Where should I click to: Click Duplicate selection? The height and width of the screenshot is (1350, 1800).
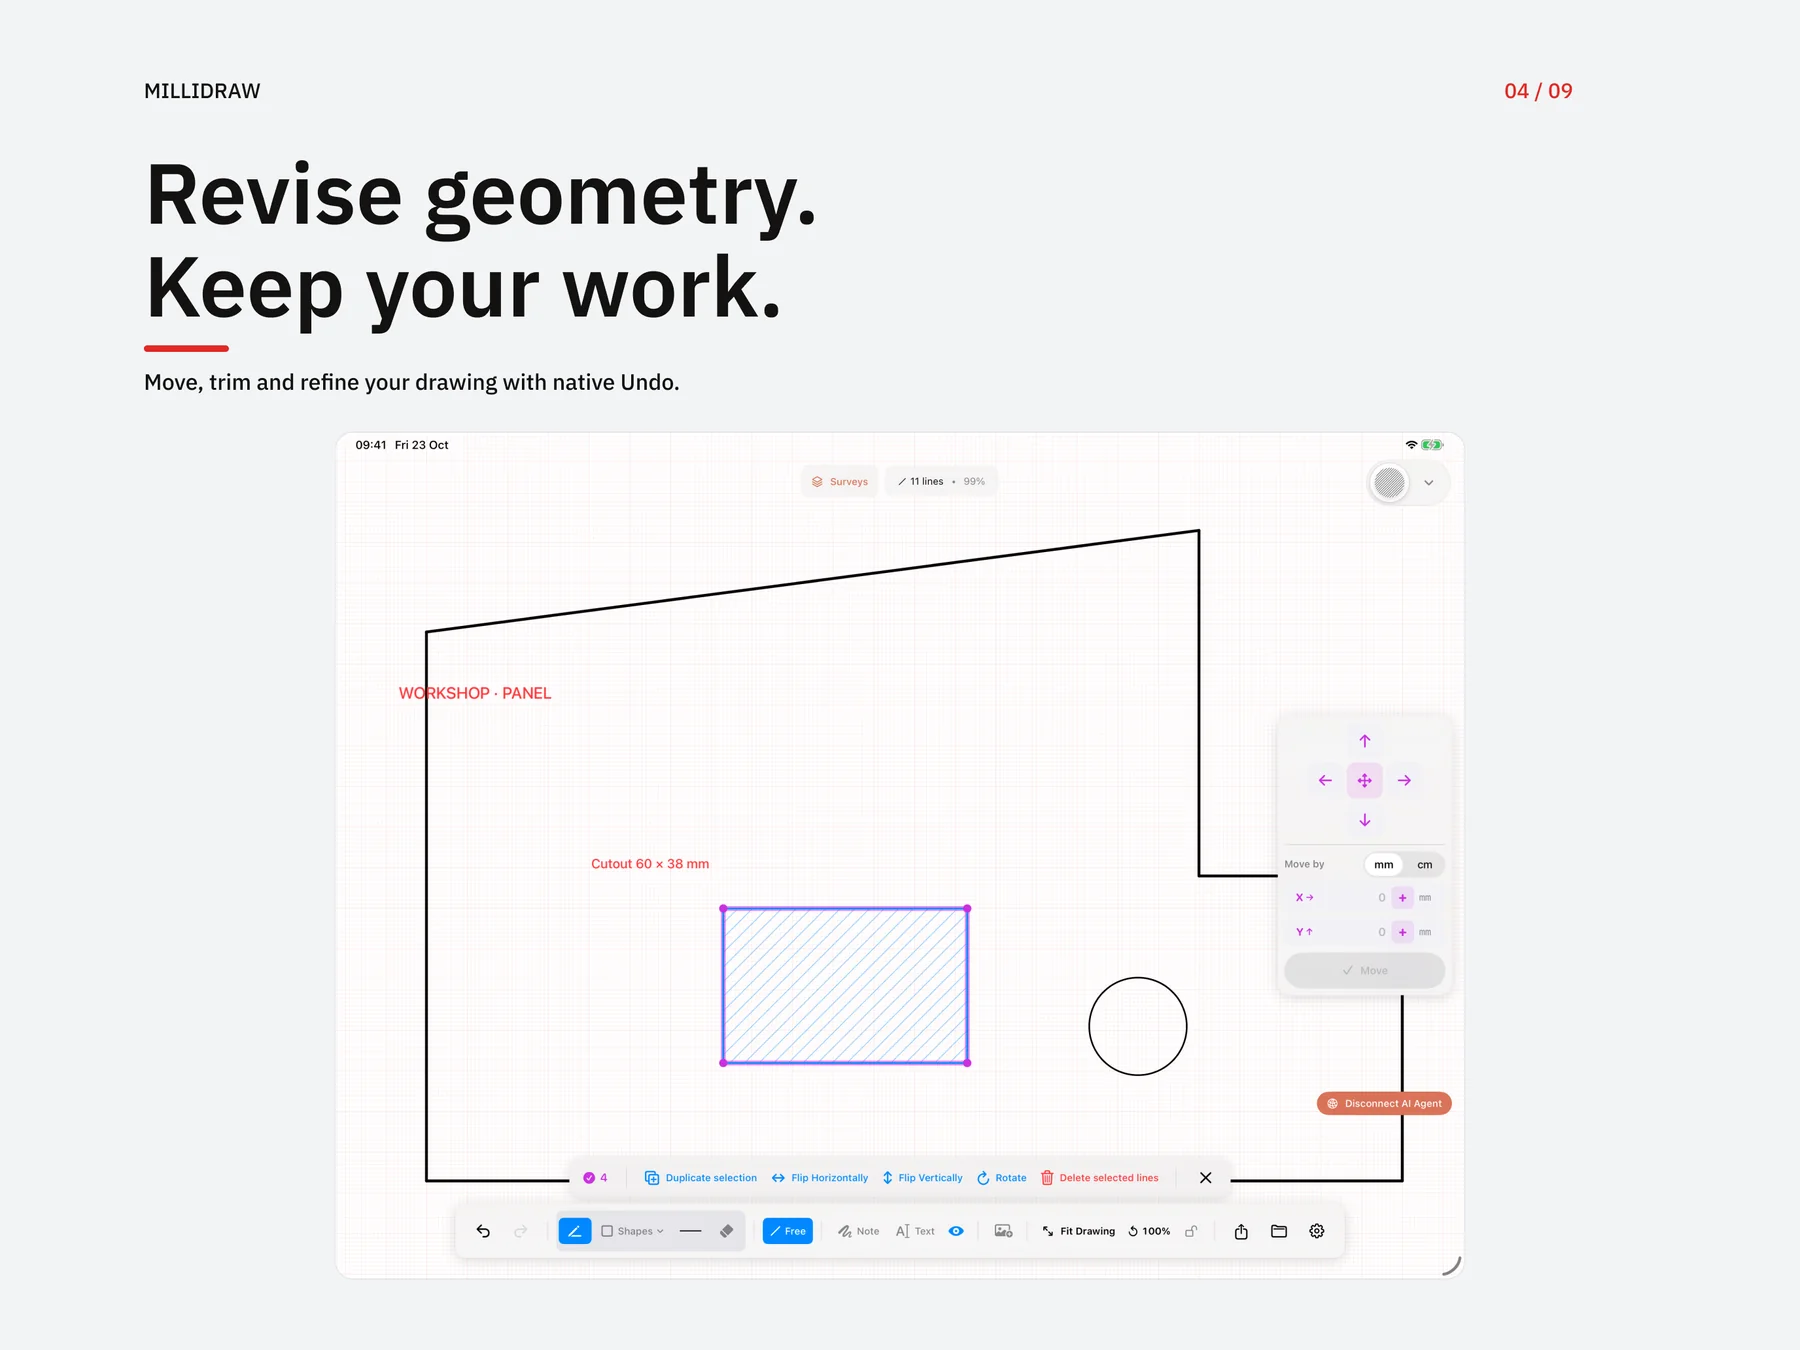coord(701,1178)
